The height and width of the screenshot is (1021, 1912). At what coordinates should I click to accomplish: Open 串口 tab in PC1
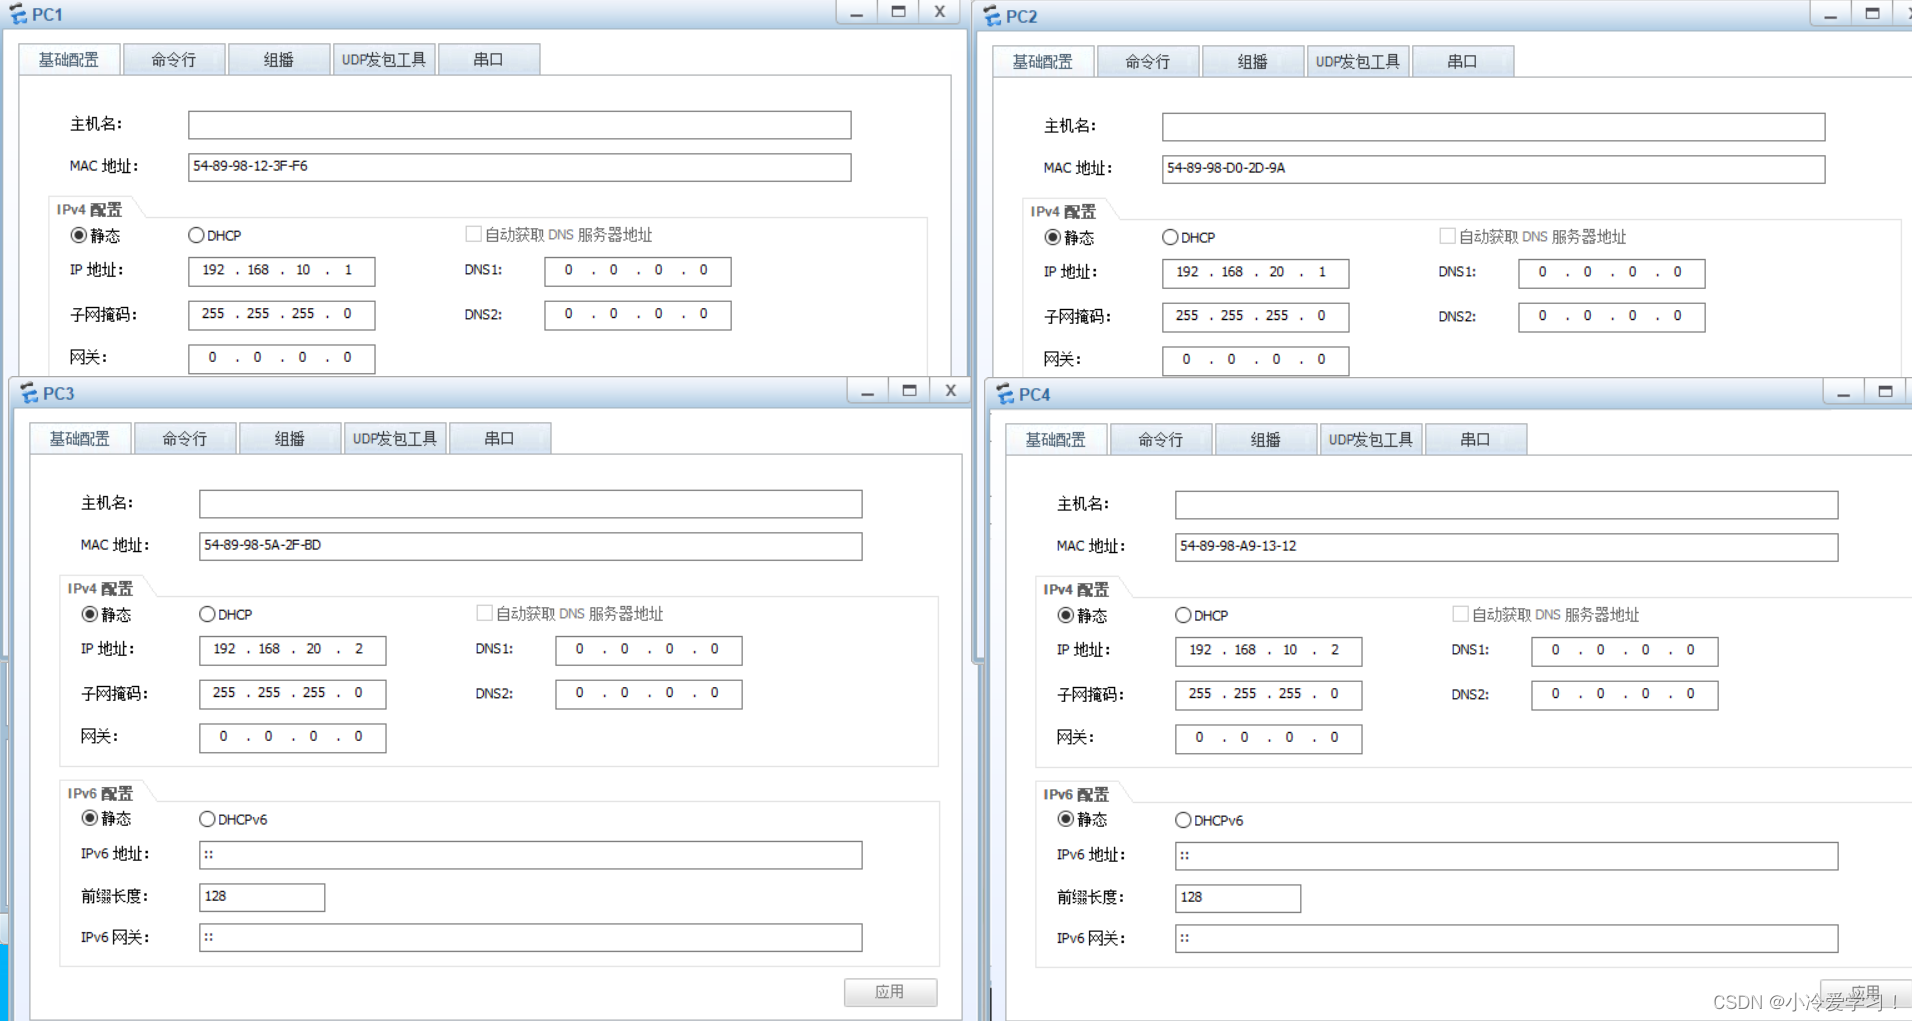pyautogui.click(x=489, y=59)
